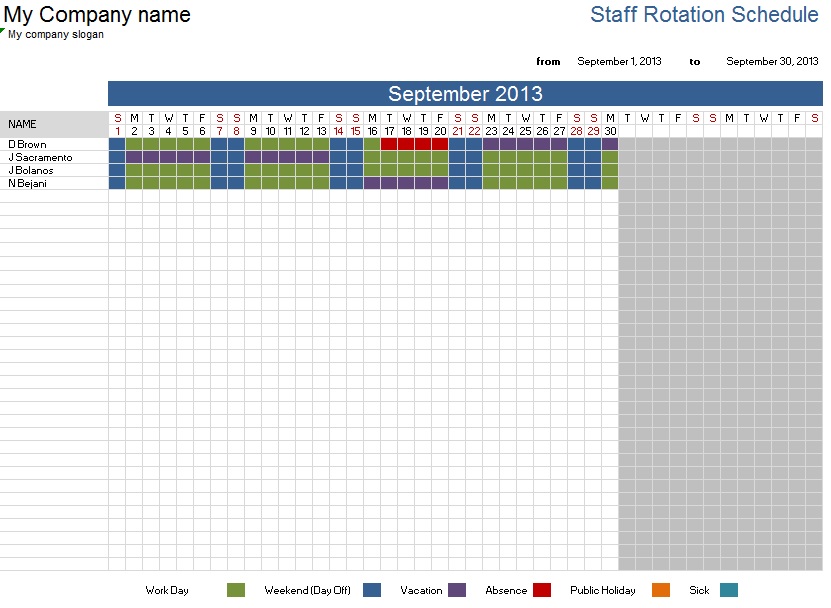This screenshot has height=608, width=831.
Task: Click N Bejani's vacation cell on day 17
Action: [x=389, y=183]
